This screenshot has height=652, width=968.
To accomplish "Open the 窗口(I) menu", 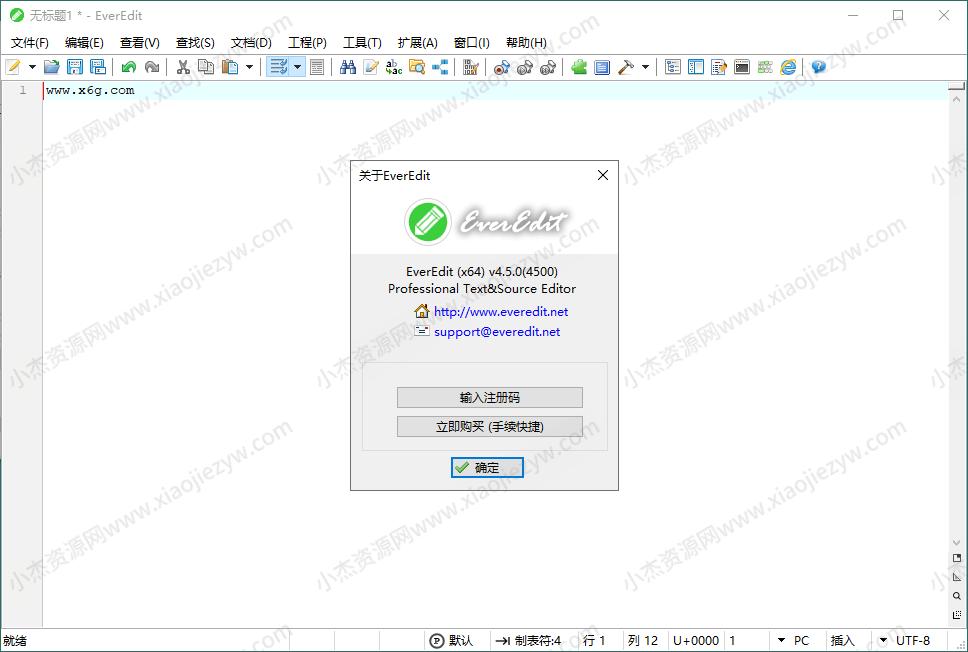I will pyautogui.click(x=472, y=43).
